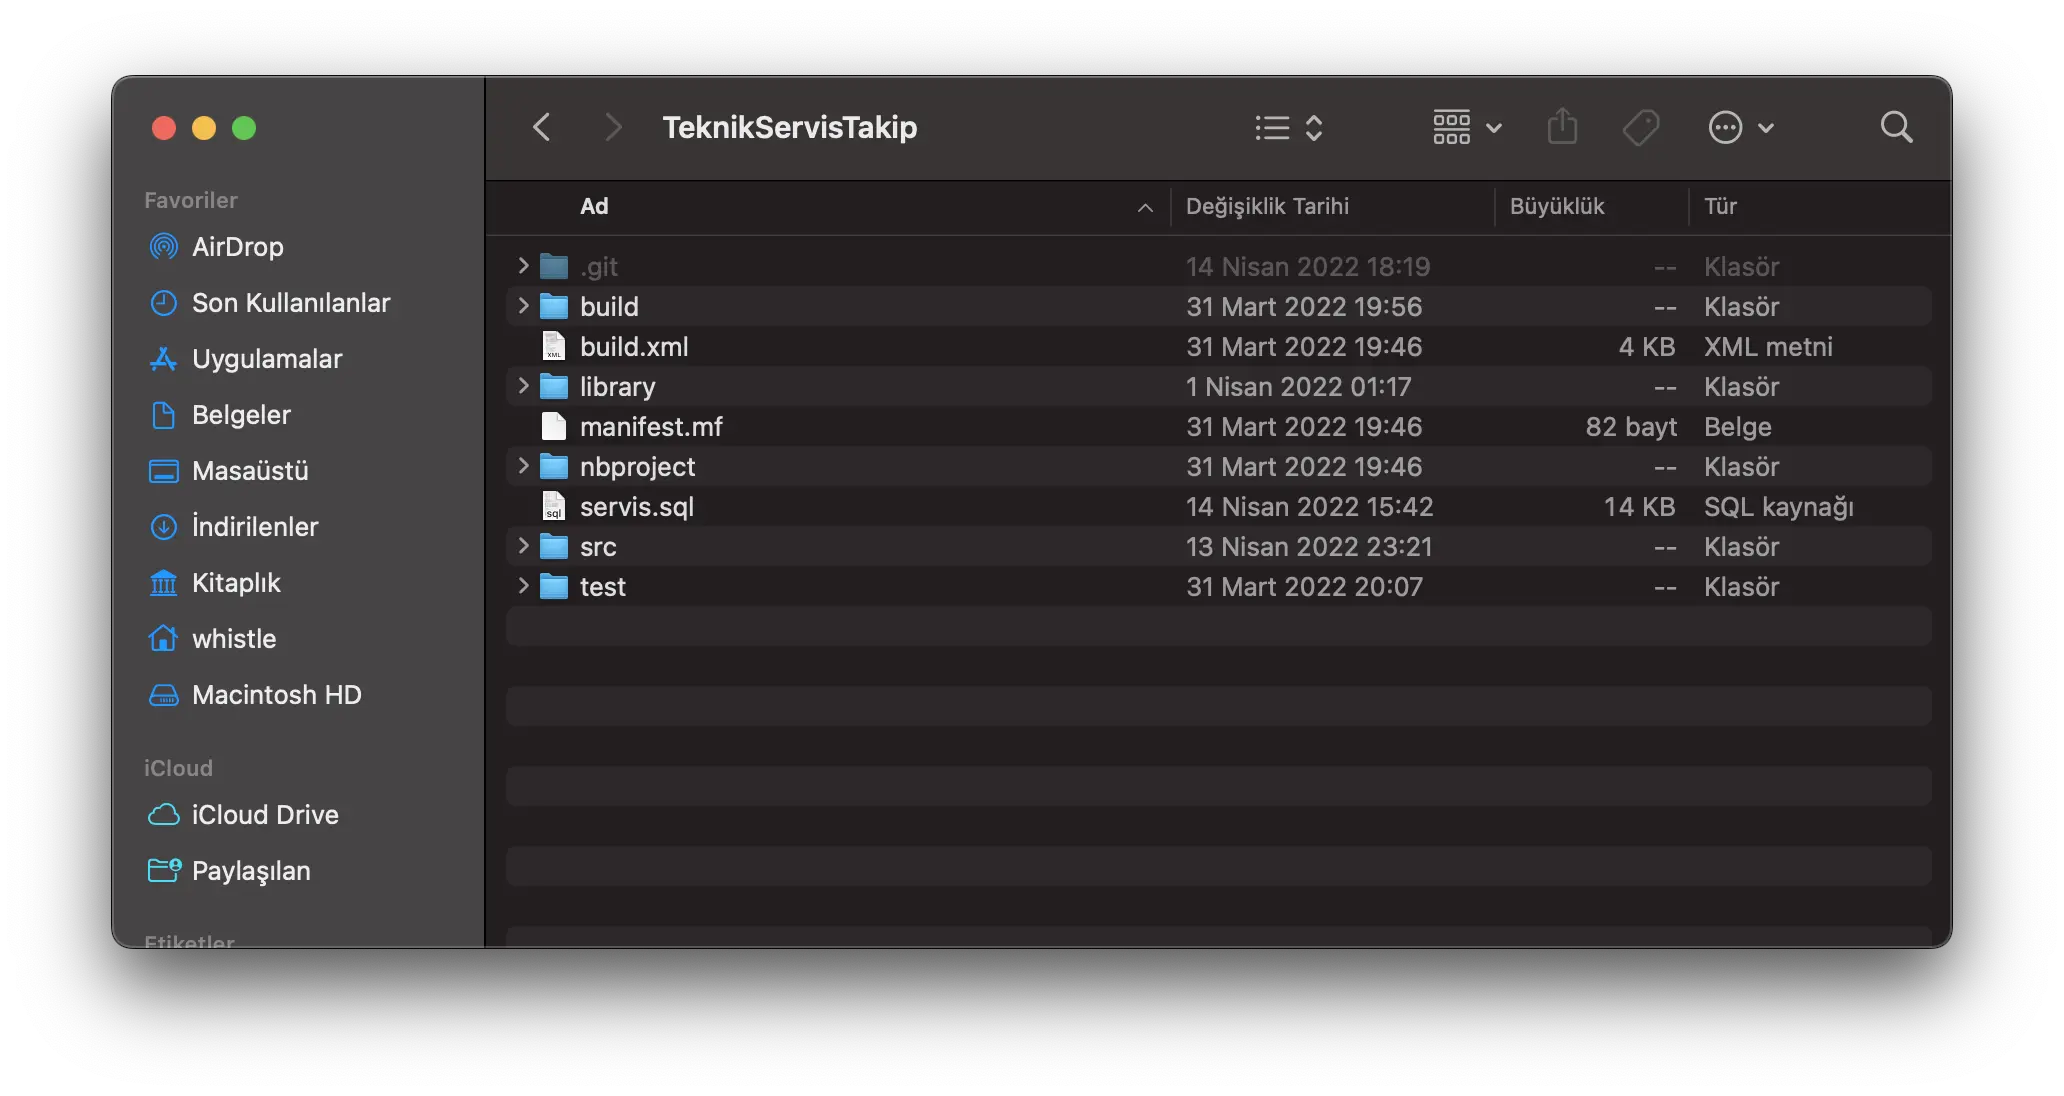The height and width of the screenshot is (1096, 2064).
Task: Expand the src folder
Action: tap(523, 546)
